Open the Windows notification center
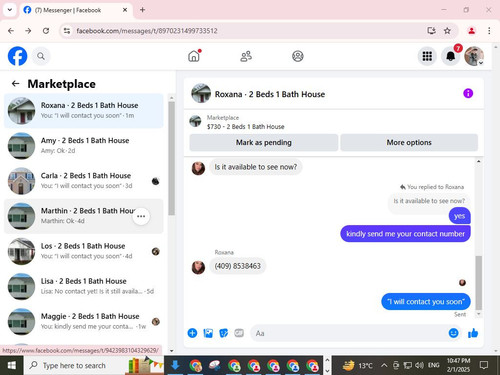Image resolution: width=500 pixels, height=375 pixels. (x=484, y=365)
